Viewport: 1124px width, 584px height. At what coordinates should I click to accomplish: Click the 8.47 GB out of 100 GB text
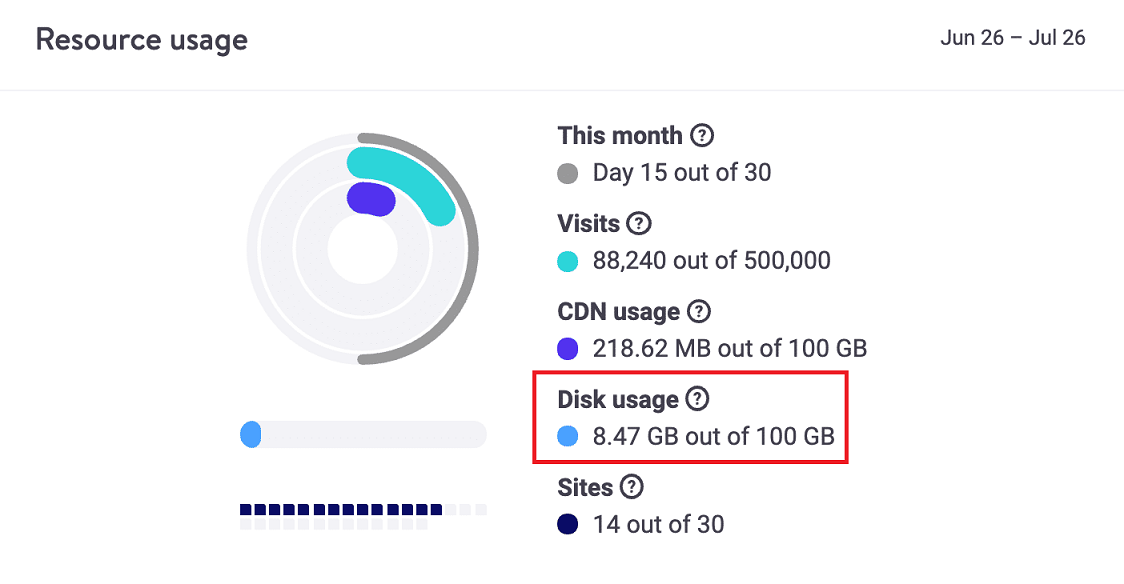coord(713,437)
